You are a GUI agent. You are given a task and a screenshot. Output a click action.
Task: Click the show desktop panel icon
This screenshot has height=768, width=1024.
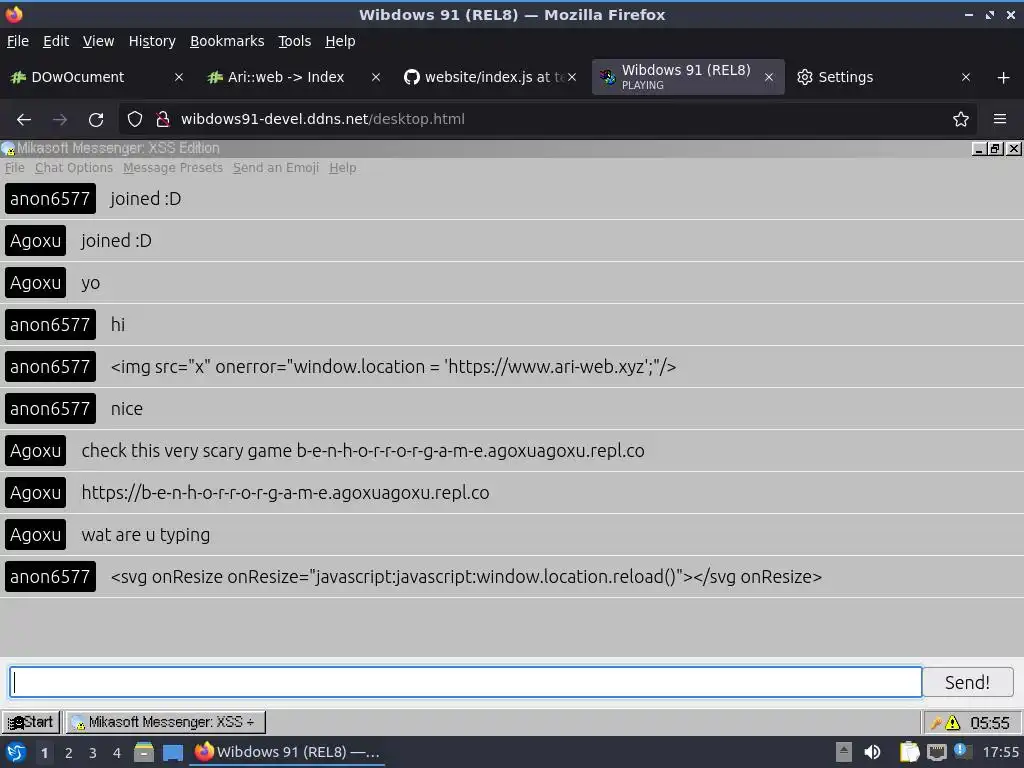(x=173, y=753)
